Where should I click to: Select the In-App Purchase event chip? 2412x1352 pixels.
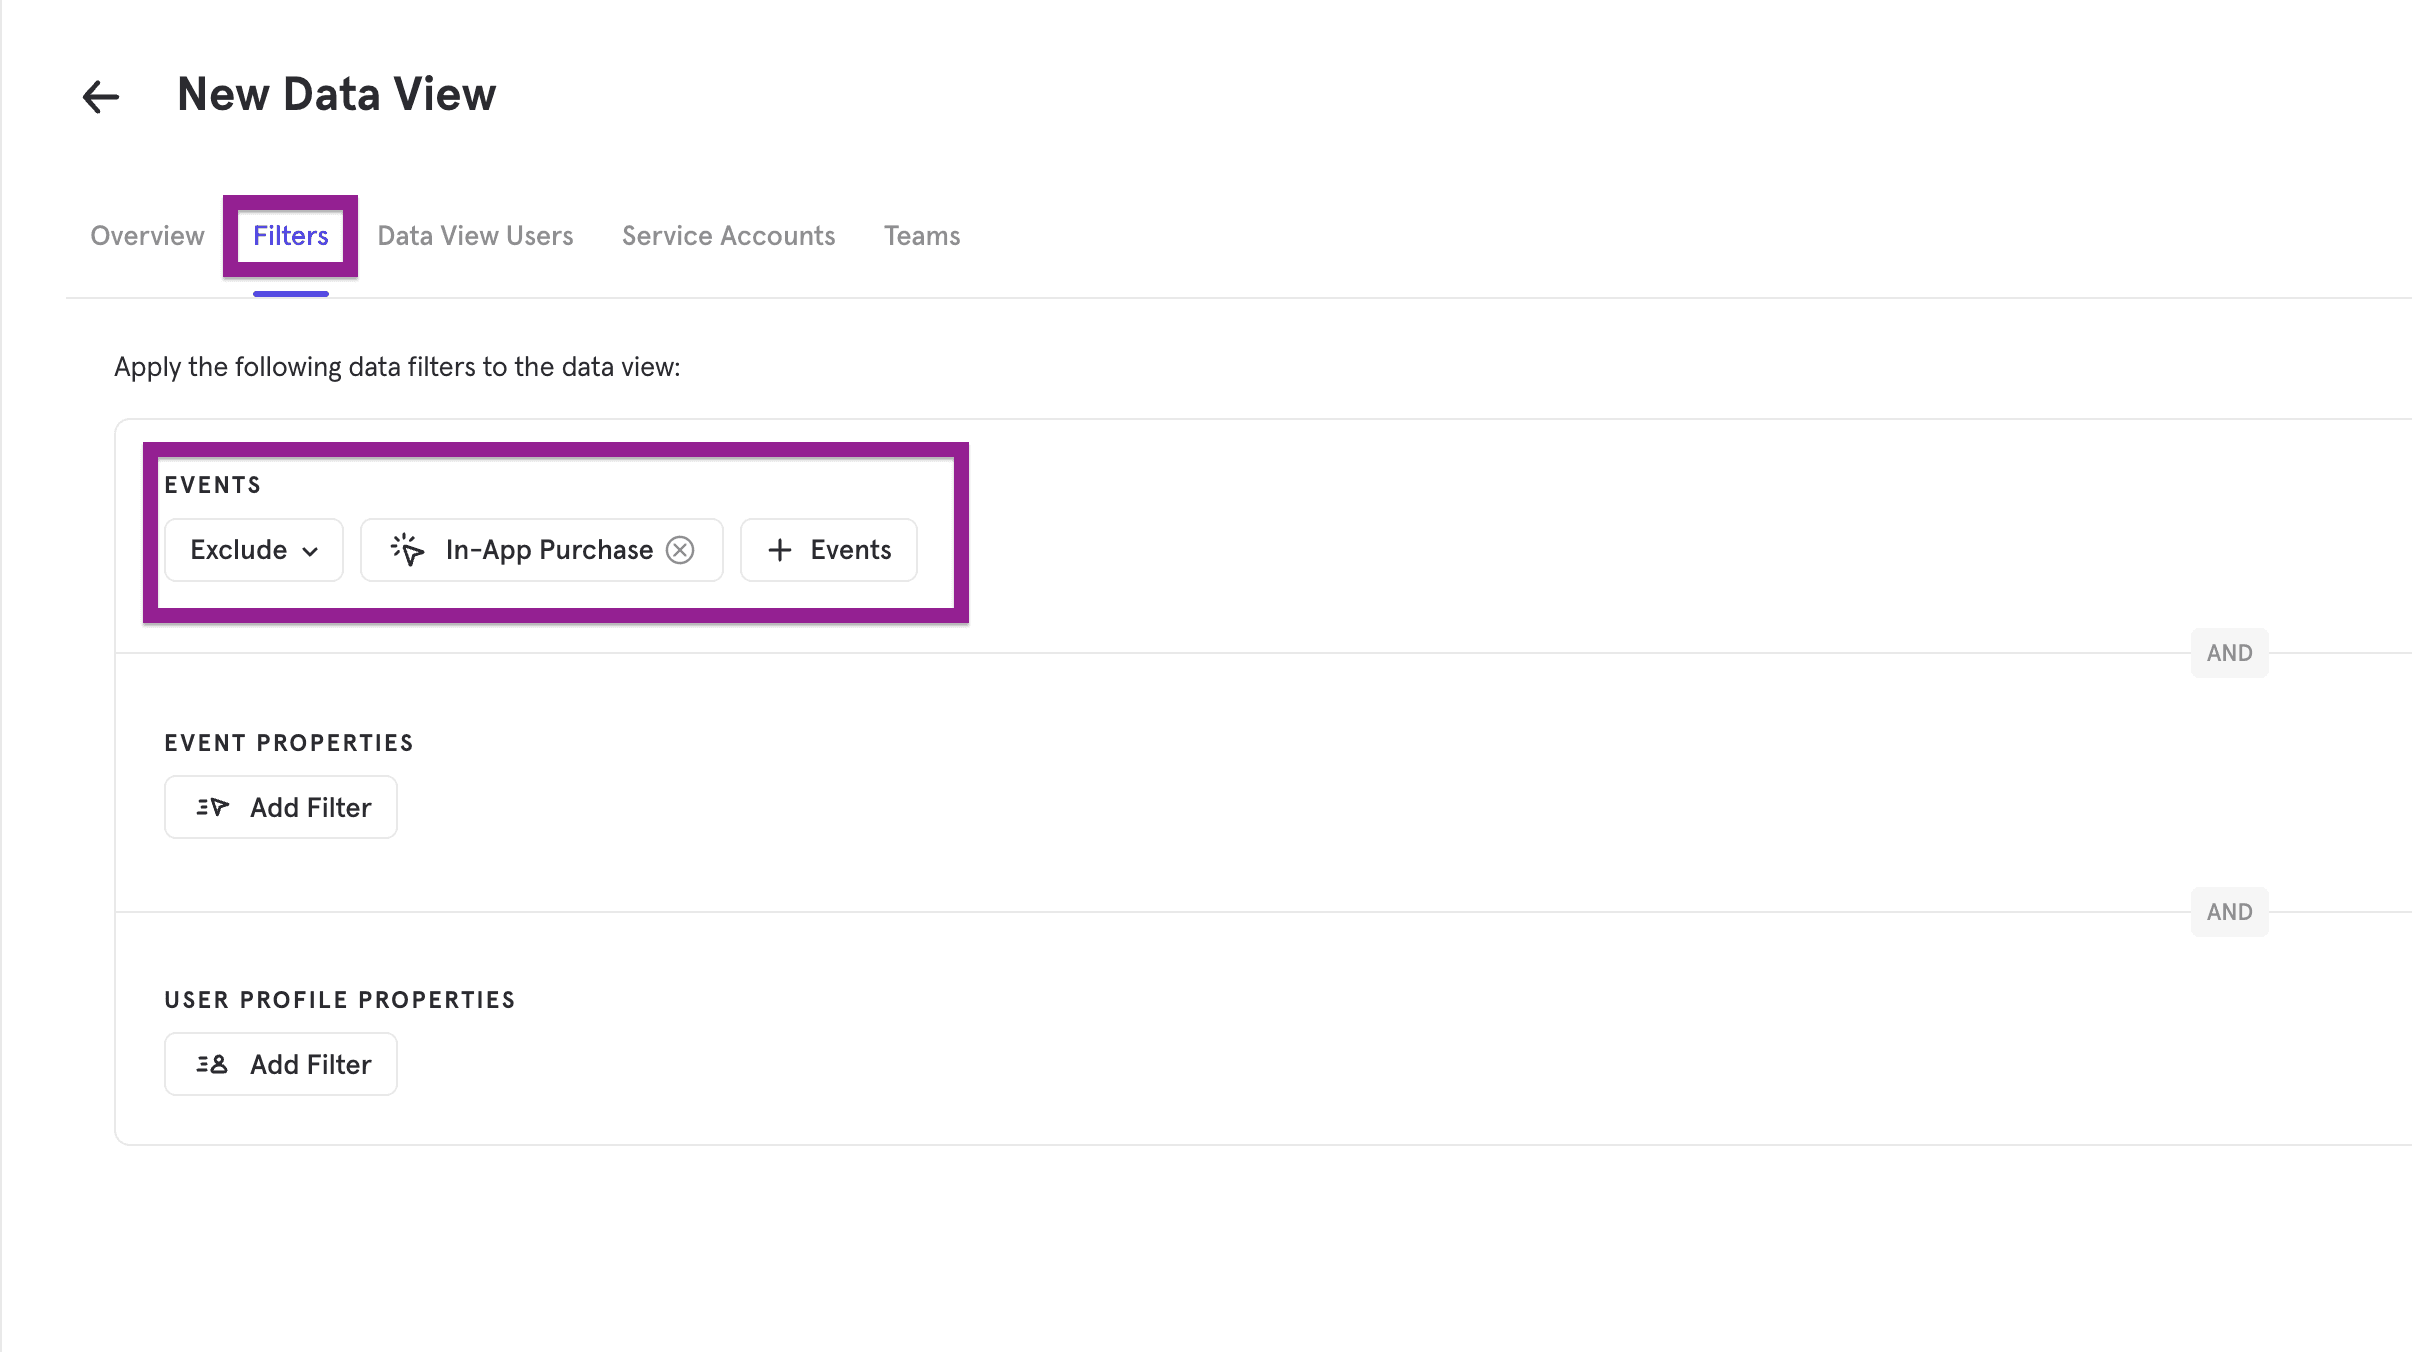pyautogui.click(x=541, y=549)
